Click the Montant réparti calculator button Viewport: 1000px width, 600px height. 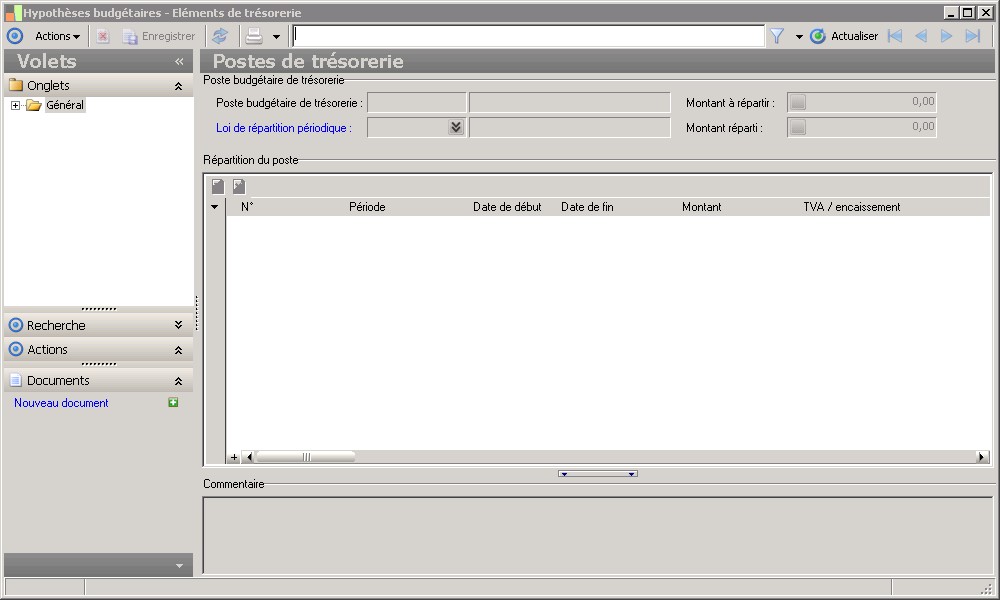[x=798, y=128]
